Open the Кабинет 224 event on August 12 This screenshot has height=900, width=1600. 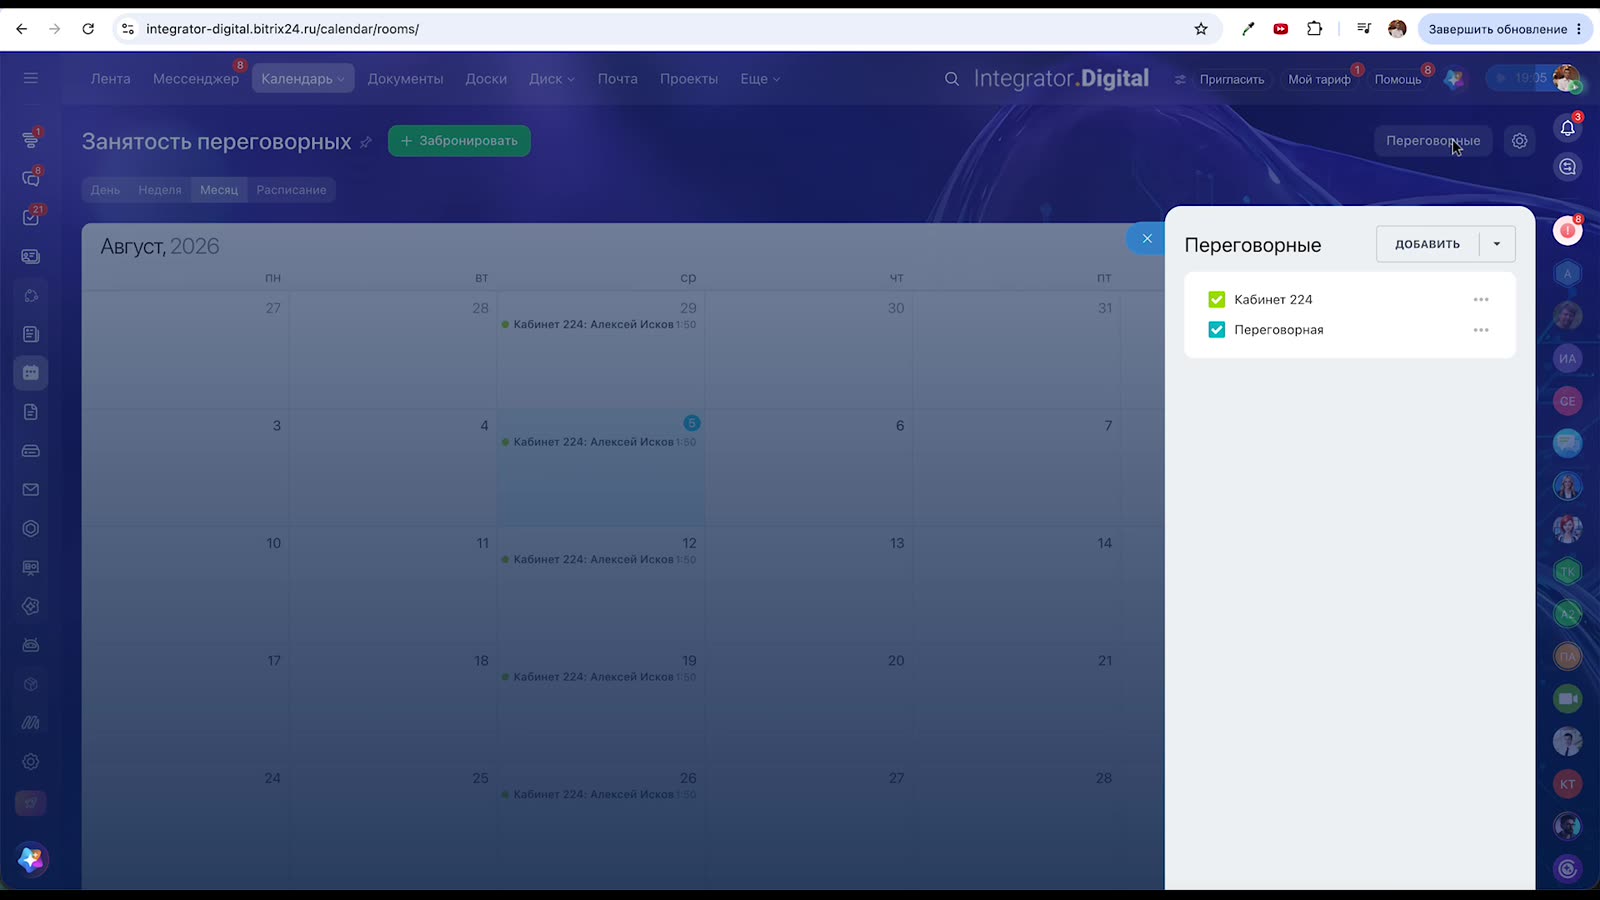pyautogui.click(x=599, y=560)
